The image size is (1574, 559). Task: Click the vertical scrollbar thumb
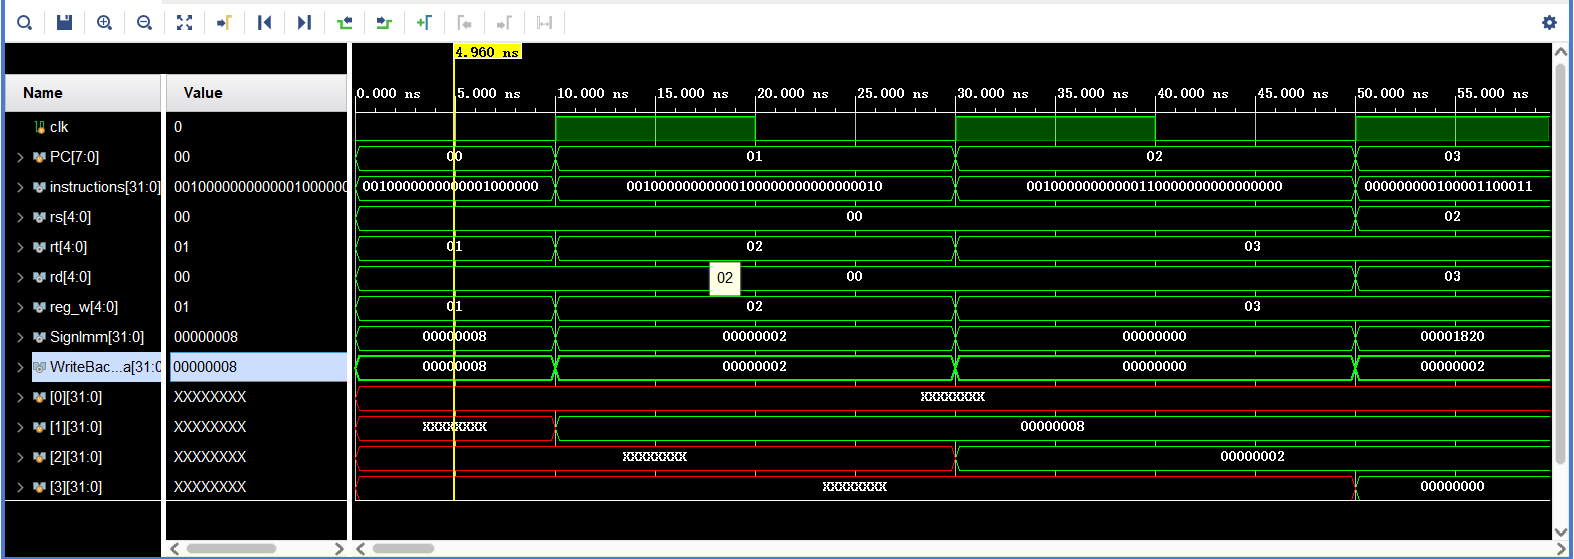point(1561,263)
